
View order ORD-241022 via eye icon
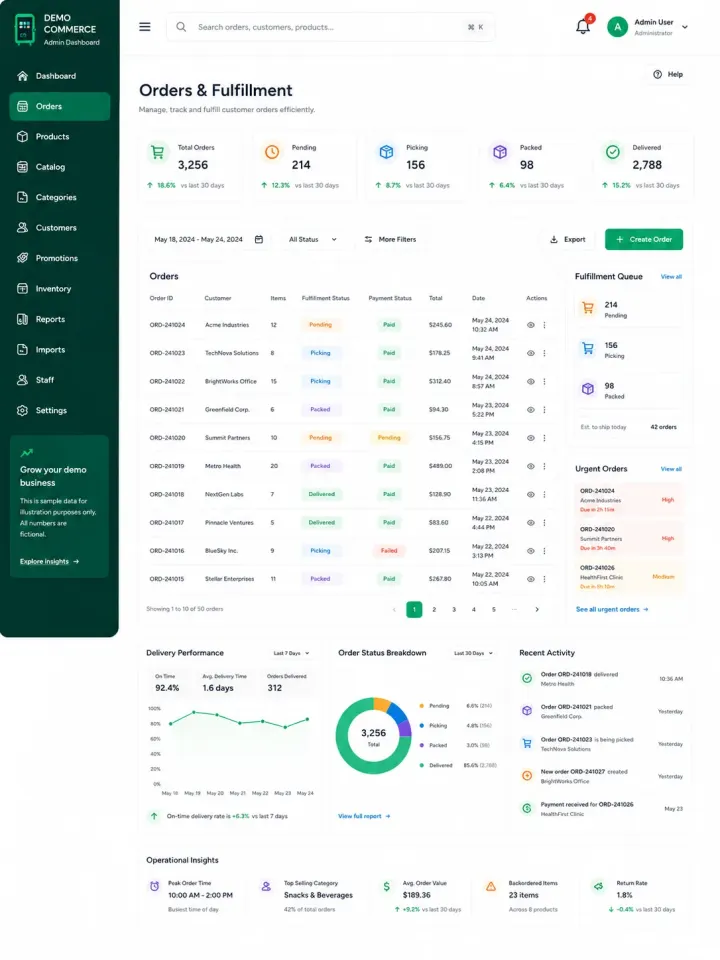point(531,381)
